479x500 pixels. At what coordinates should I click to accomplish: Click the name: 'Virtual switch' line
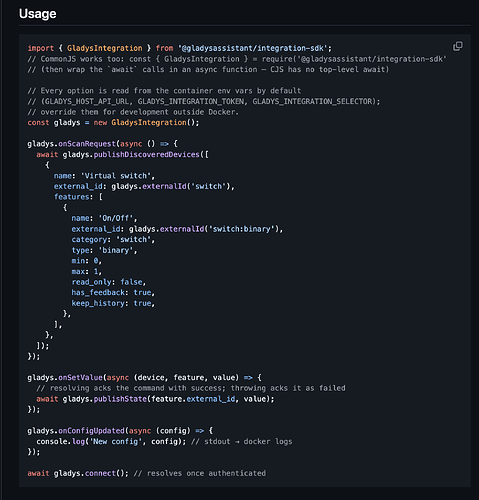[104, 176]
